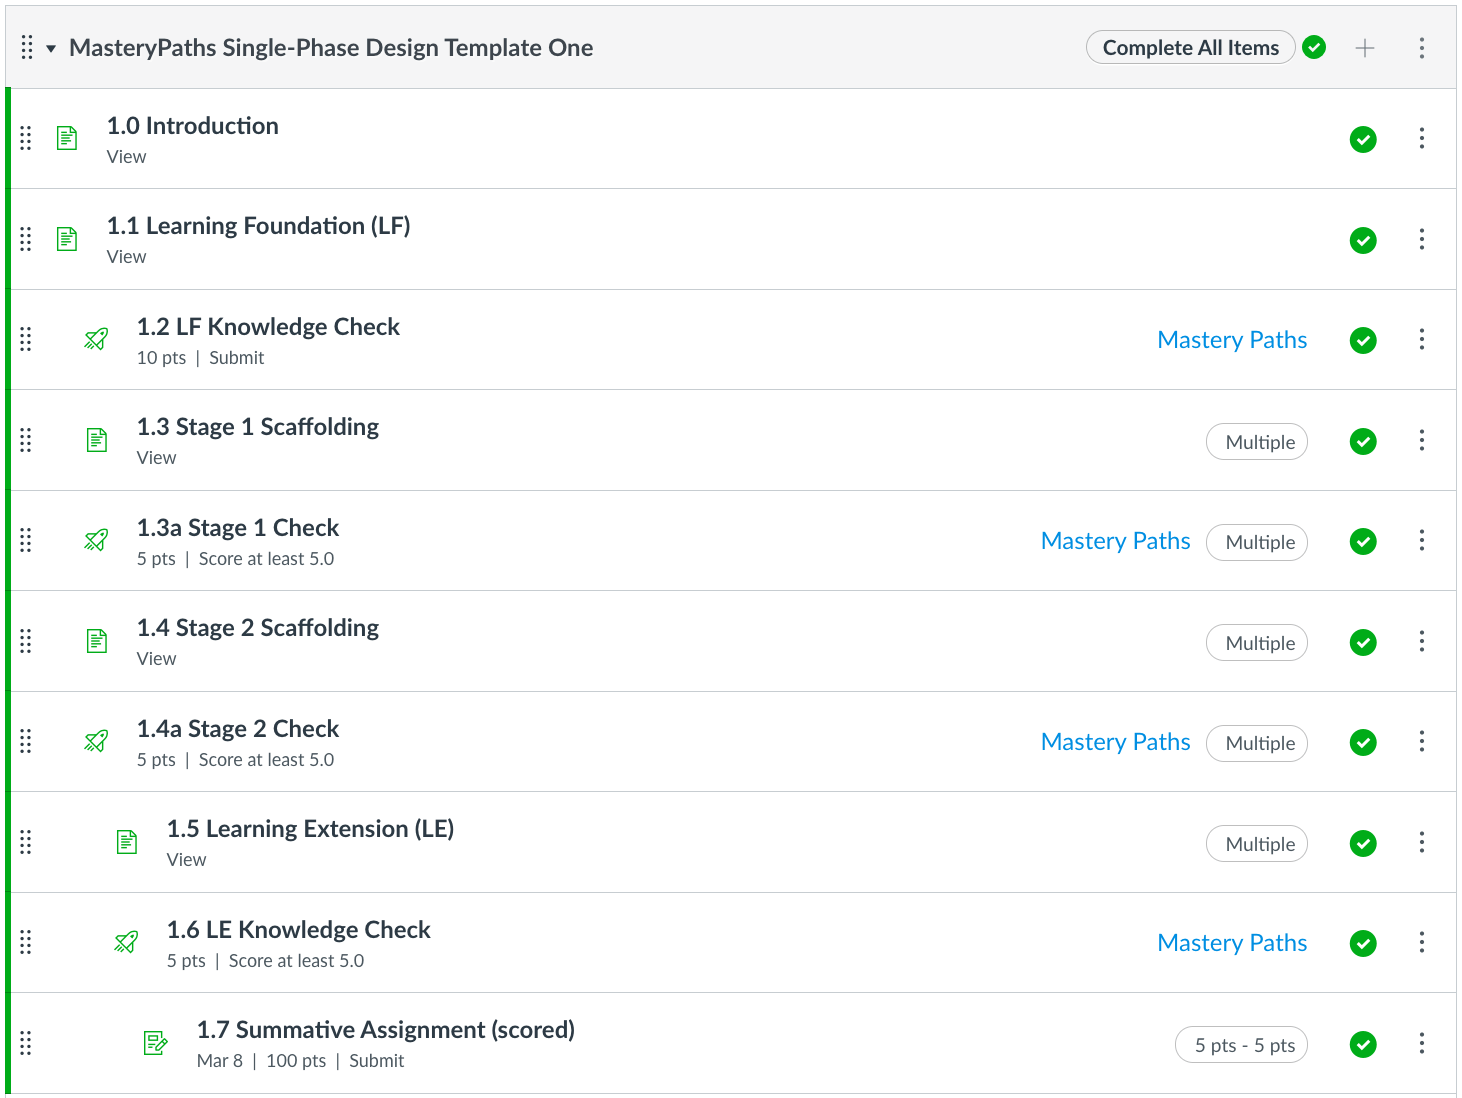The height and width of the screenshot is (1098, 1462).
Task: Click Multiple pill on 1.4 Stage 2 Scaffolding
Action: [x=1257, y=643]
